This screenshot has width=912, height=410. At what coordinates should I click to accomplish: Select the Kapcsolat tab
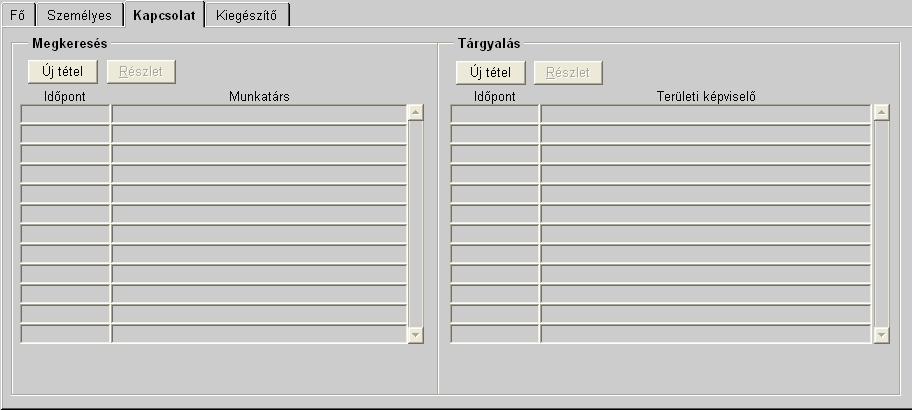click(164, 15)
